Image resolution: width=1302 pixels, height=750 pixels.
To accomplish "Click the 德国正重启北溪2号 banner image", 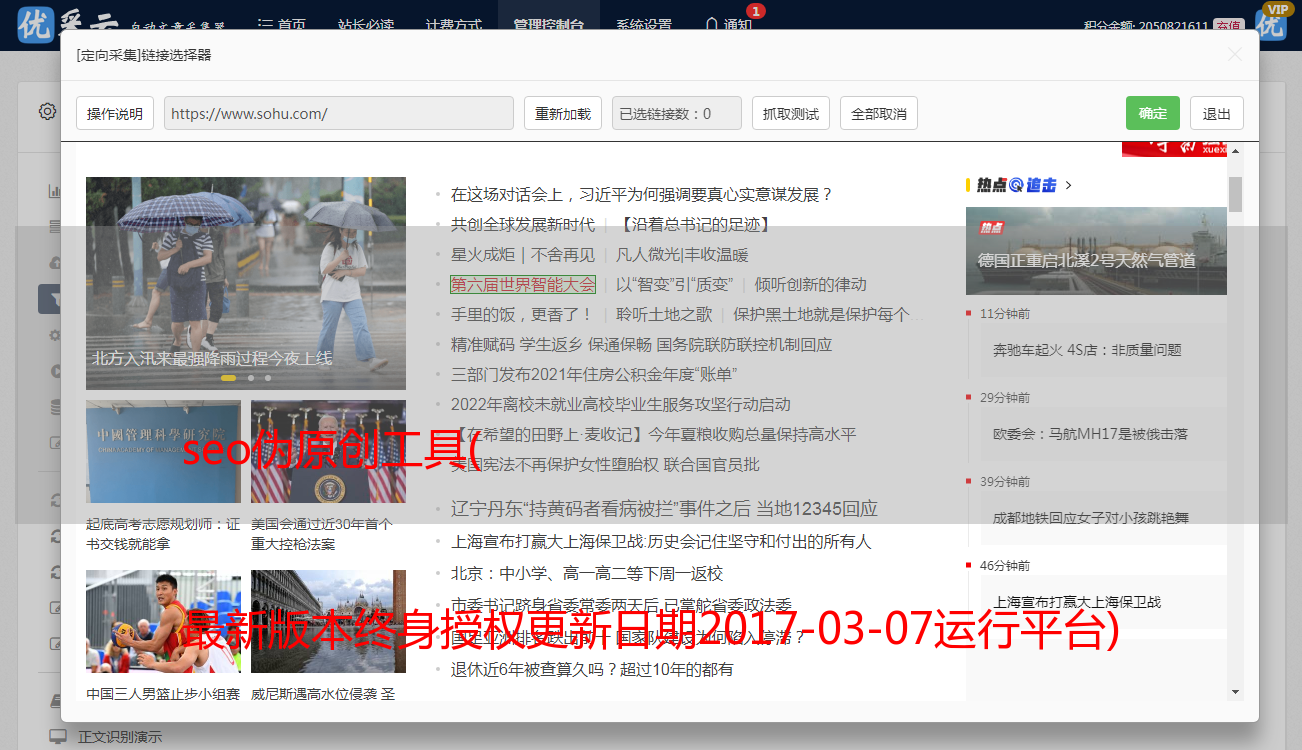I will (1095, 250).
